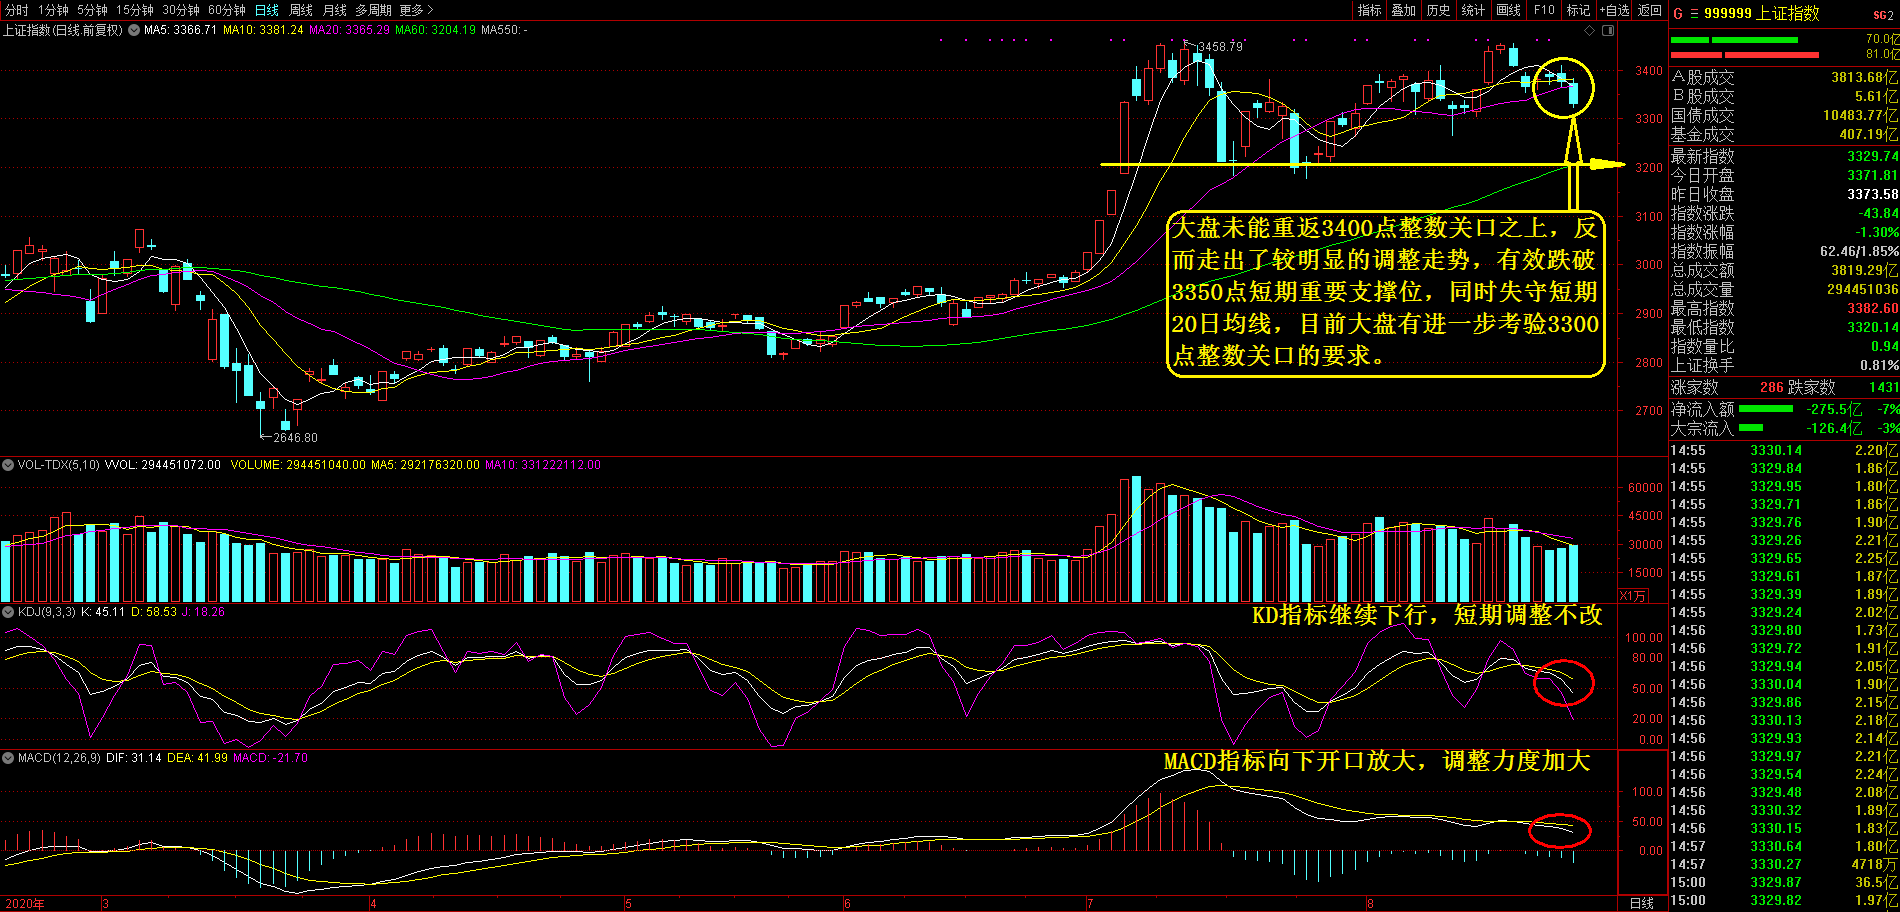
Task: Click the A股成交 row
Action: pos(1784,77)
